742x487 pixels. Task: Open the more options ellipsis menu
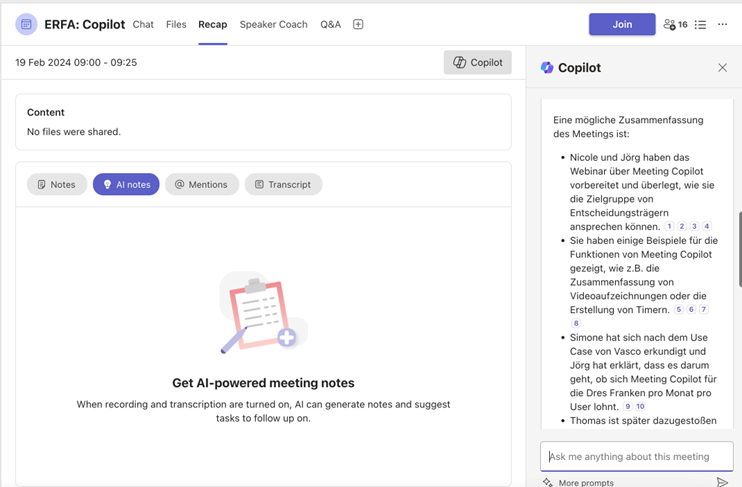(x=722, y=24)
